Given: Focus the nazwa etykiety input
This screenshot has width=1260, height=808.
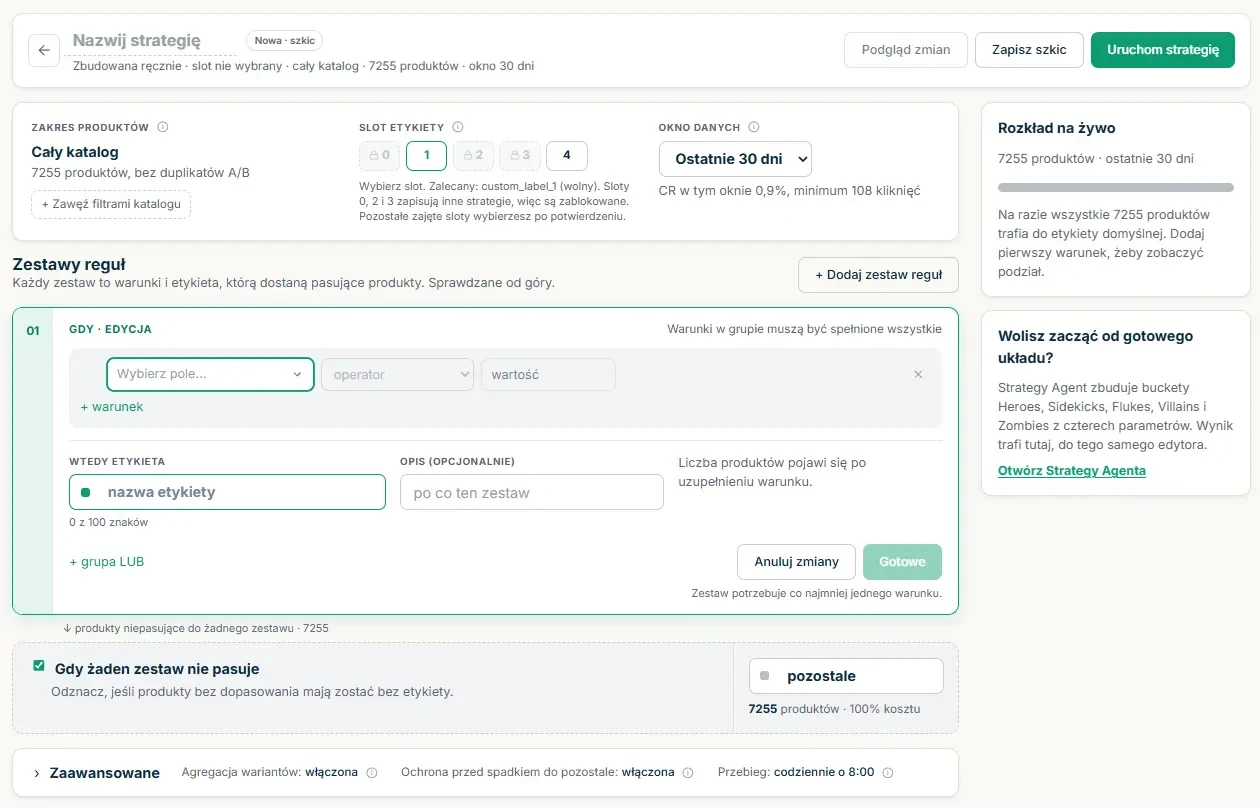Looking at the screenshot, I should [x=227, y=492].
